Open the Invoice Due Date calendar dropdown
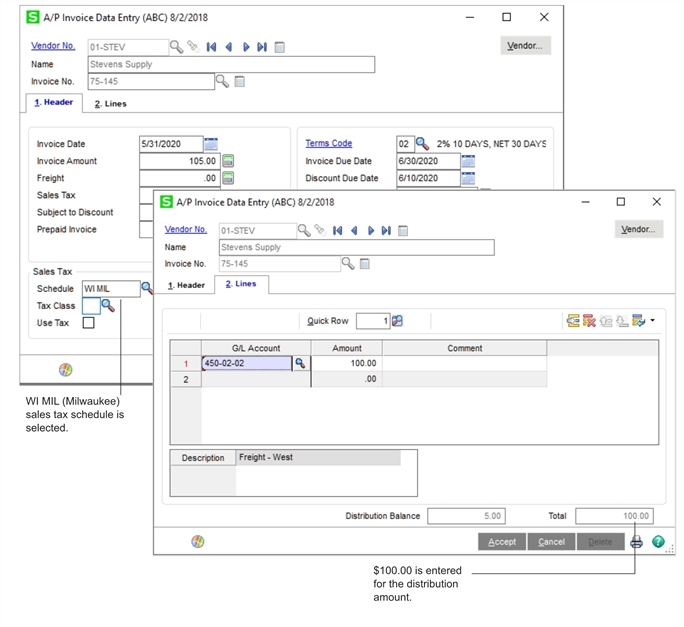The height and width of the screenshot is (627, 684). point(468,161)
